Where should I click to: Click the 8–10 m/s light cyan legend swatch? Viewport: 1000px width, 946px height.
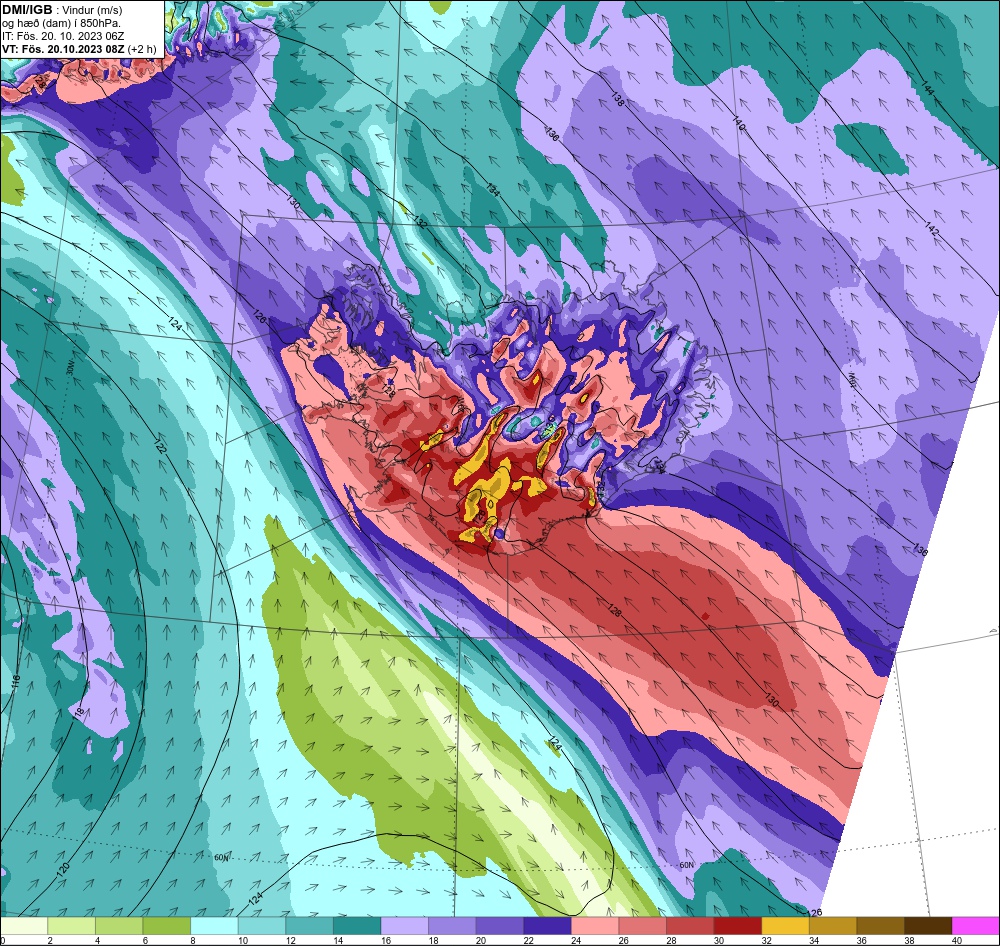pos(214,926)
